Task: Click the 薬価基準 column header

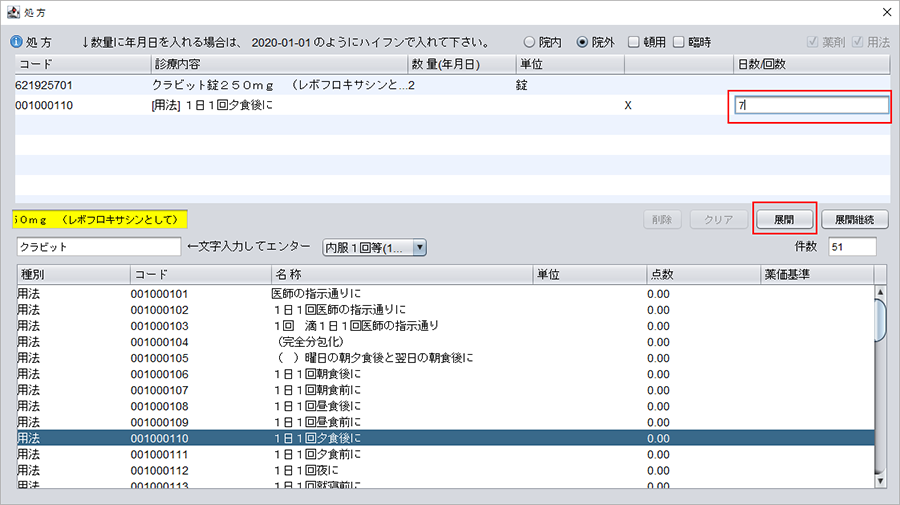Action: click(x=815, y=274)
